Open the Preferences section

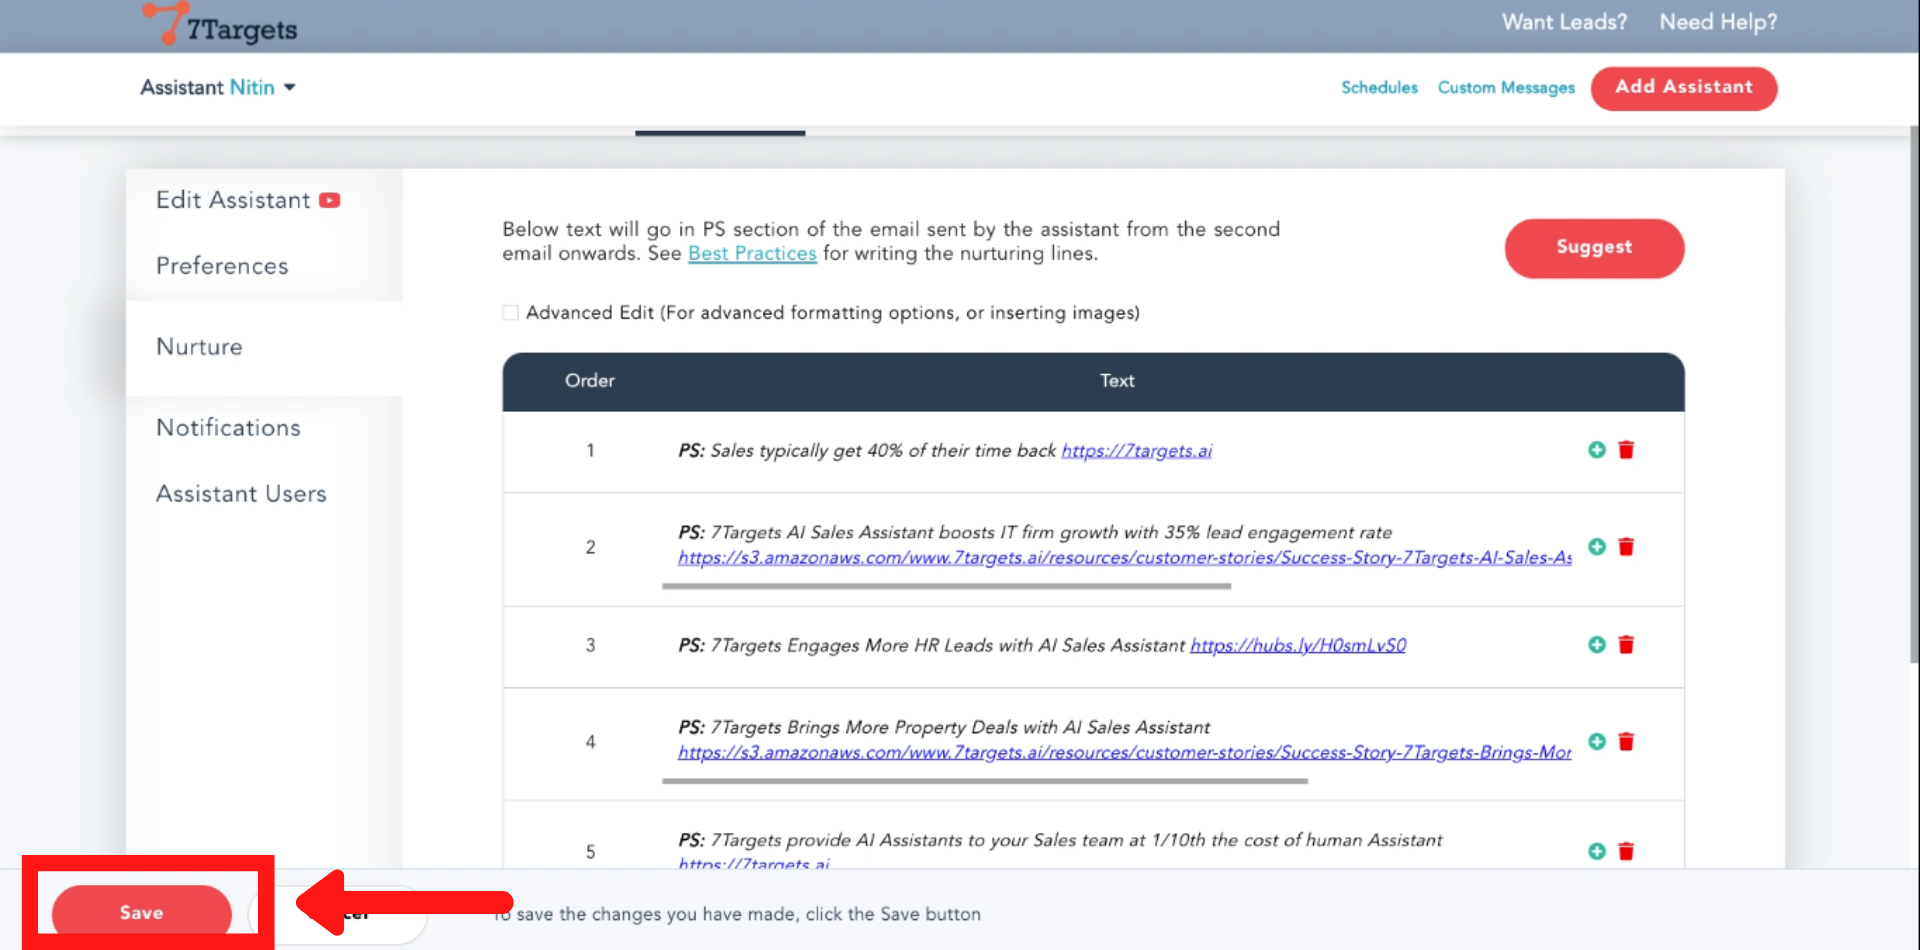click(x=222, y=266)
